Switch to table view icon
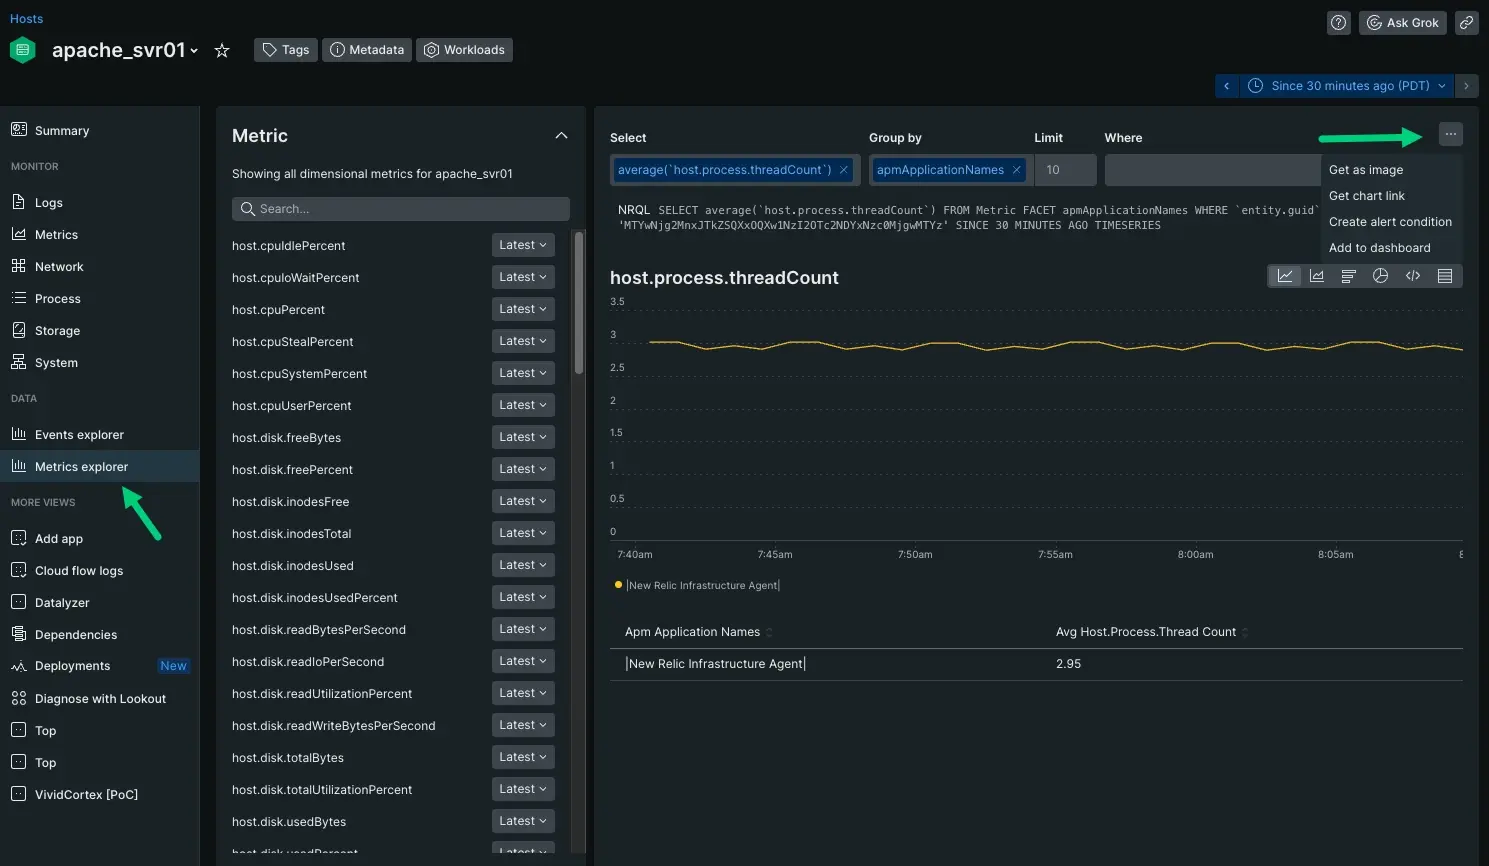This screenshot has height=866, width=1489. (1444, 276)
